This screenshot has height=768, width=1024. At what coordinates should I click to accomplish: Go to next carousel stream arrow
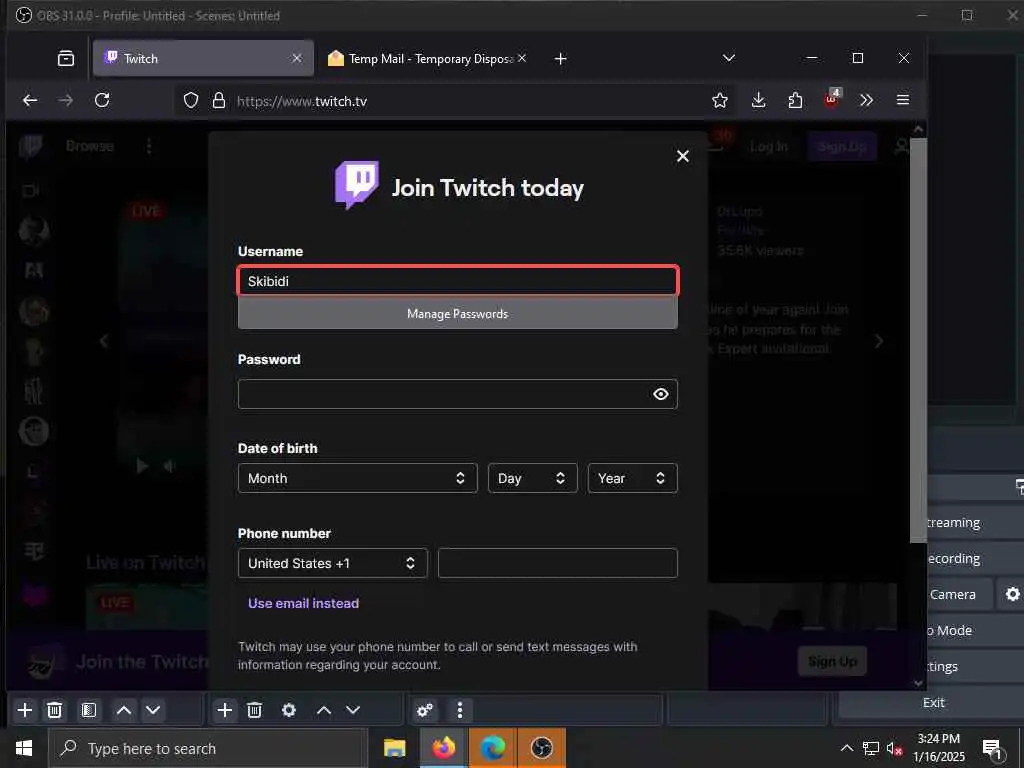coord(879,341)
